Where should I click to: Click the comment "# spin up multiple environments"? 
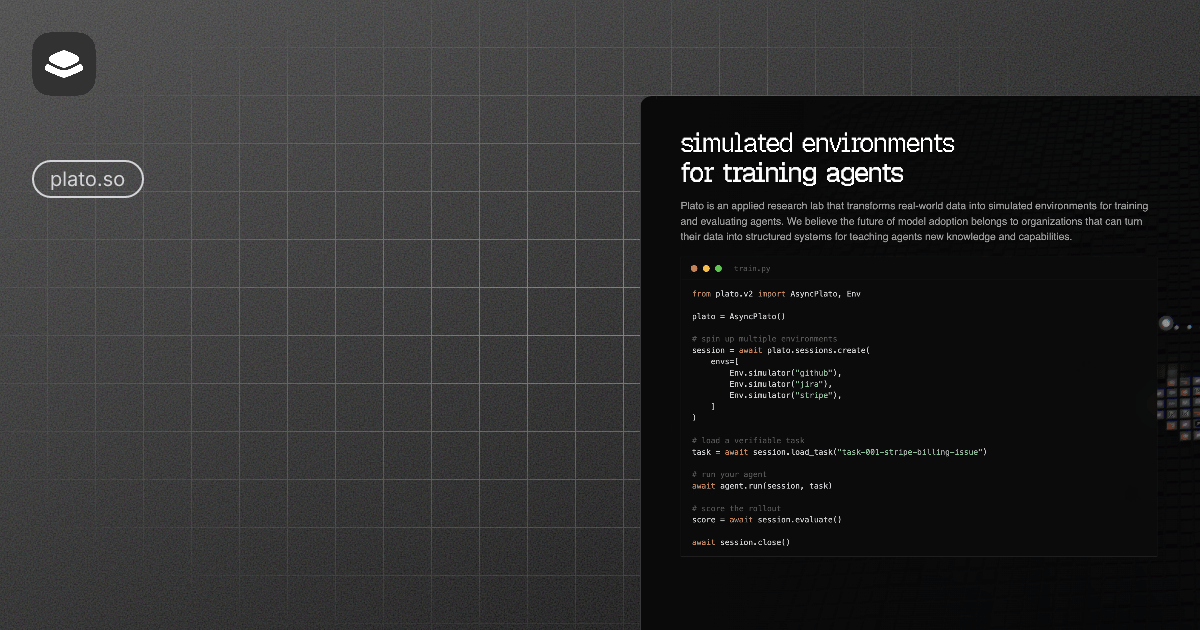click(765, 339)
